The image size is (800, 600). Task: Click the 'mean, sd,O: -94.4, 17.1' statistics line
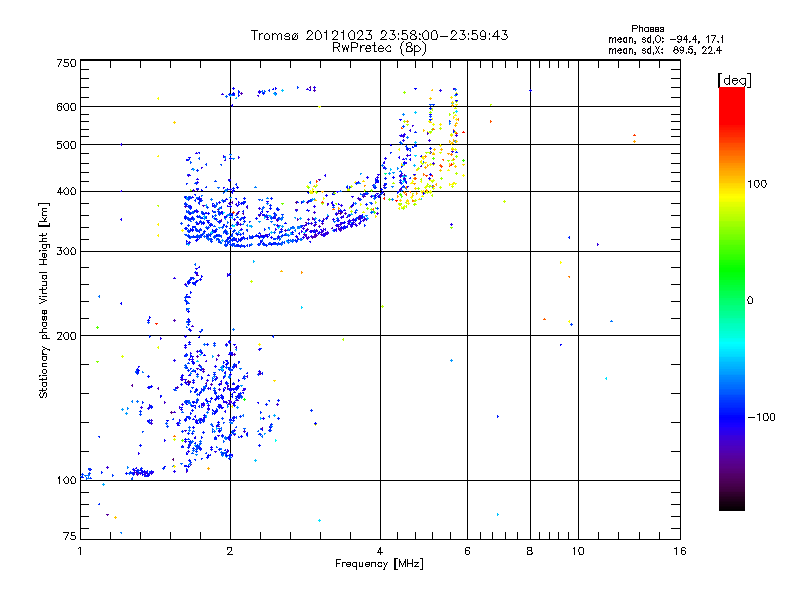[x=666, y=39]
